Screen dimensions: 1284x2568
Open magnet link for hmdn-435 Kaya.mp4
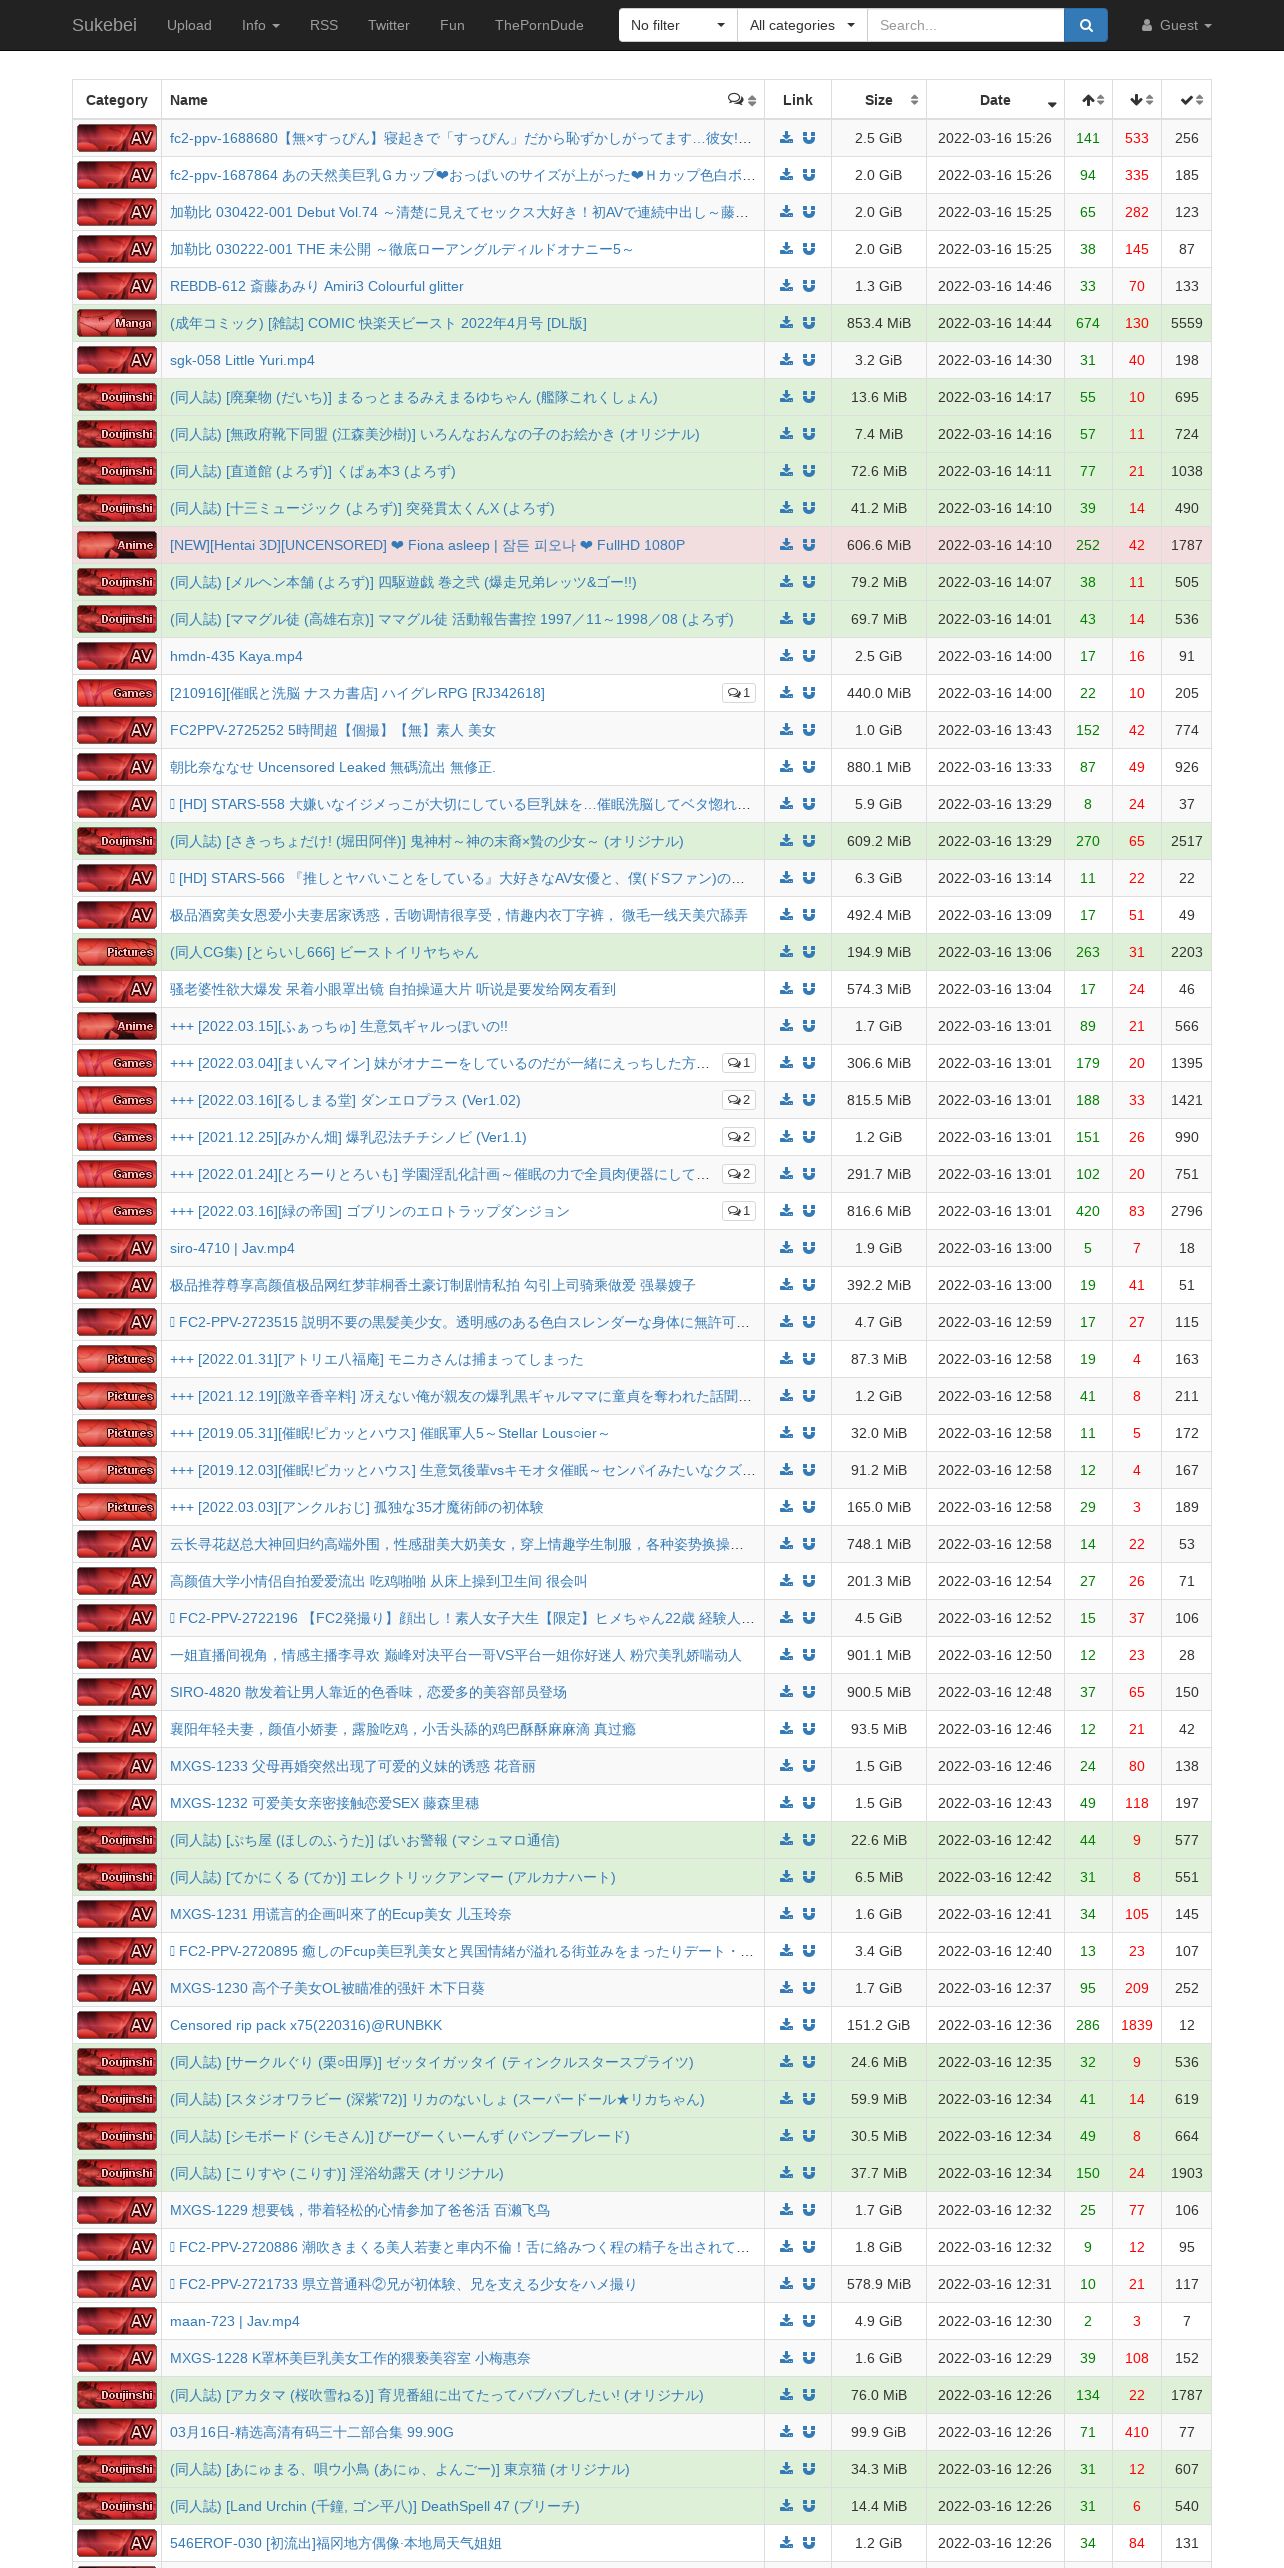(x=809, y=655)
